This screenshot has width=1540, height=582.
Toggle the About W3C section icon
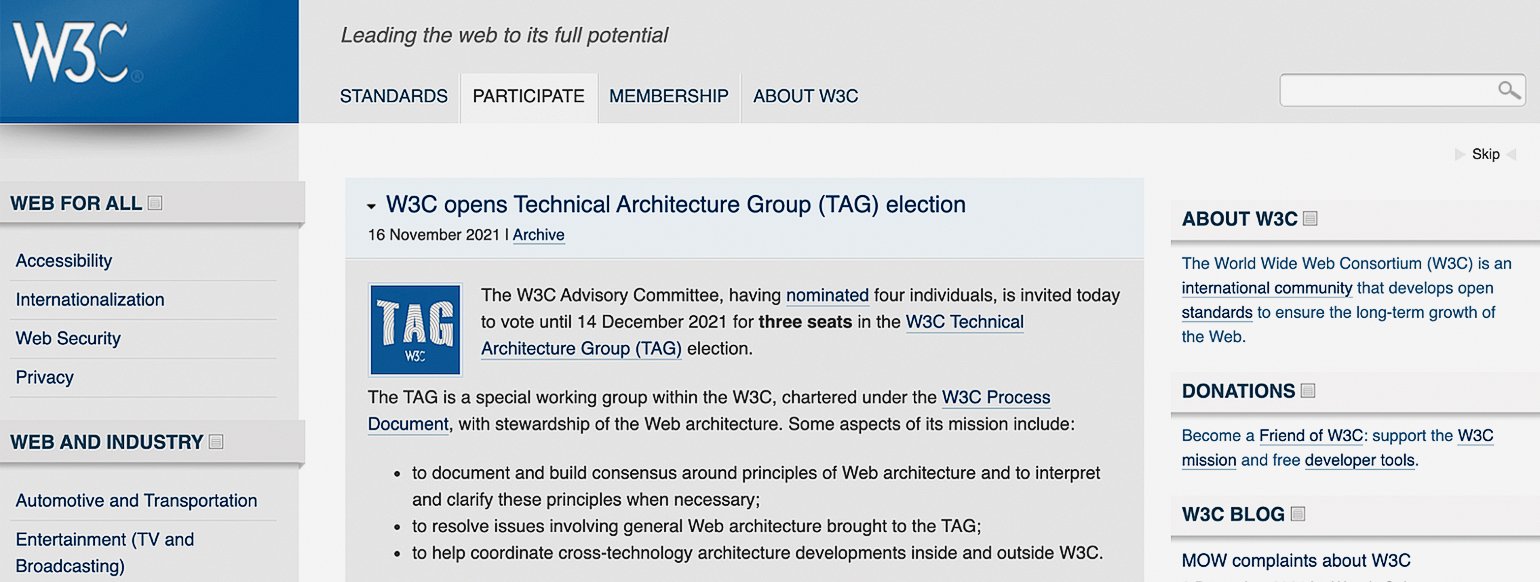coord(1311,219)
